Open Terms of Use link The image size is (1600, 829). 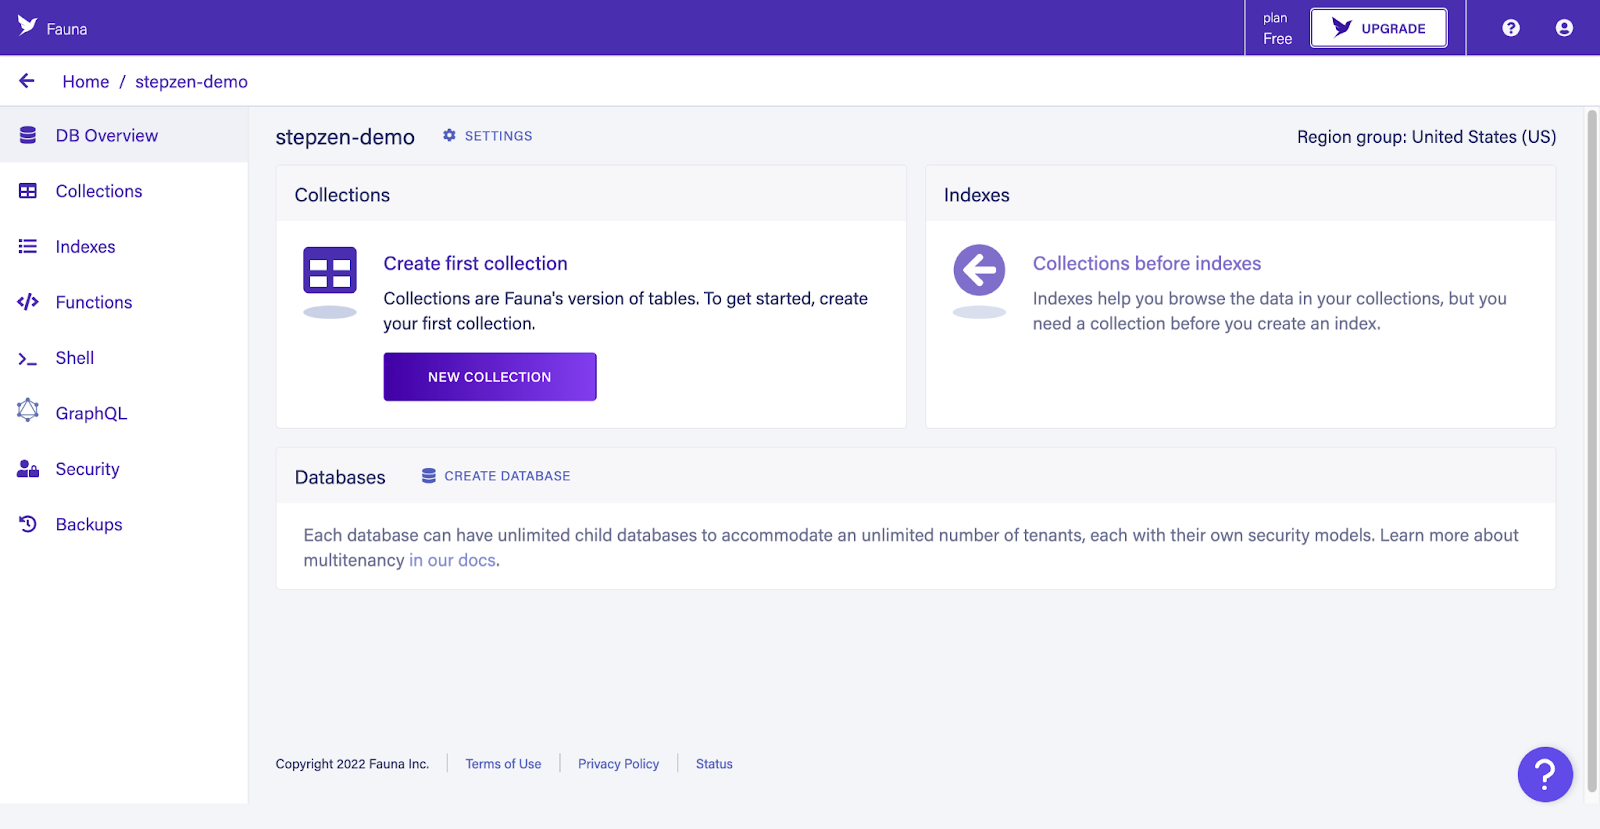tap(503, 764)
